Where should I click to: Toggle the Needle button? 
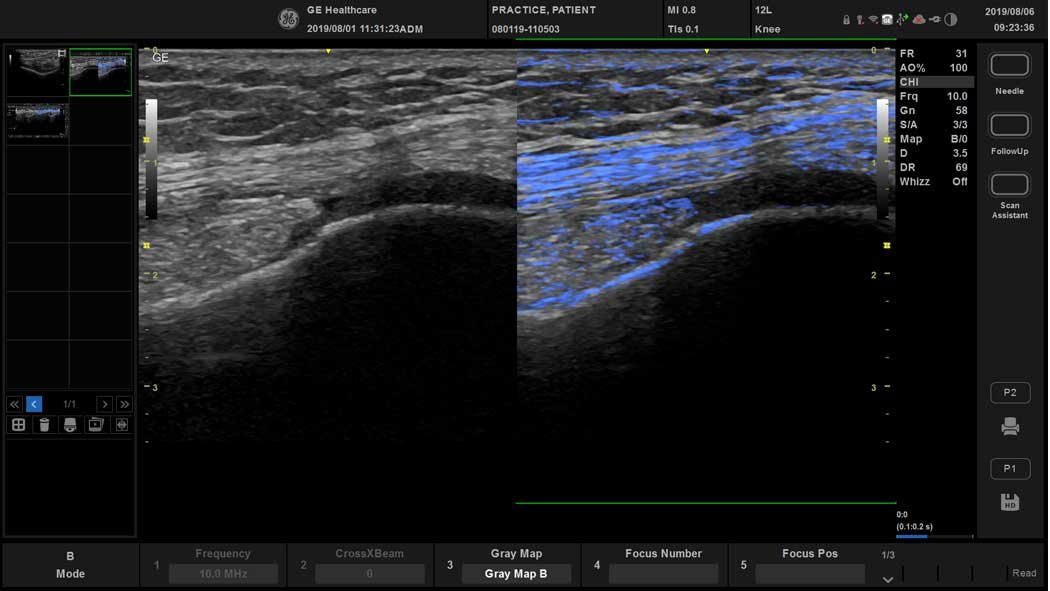point(1010,66)
